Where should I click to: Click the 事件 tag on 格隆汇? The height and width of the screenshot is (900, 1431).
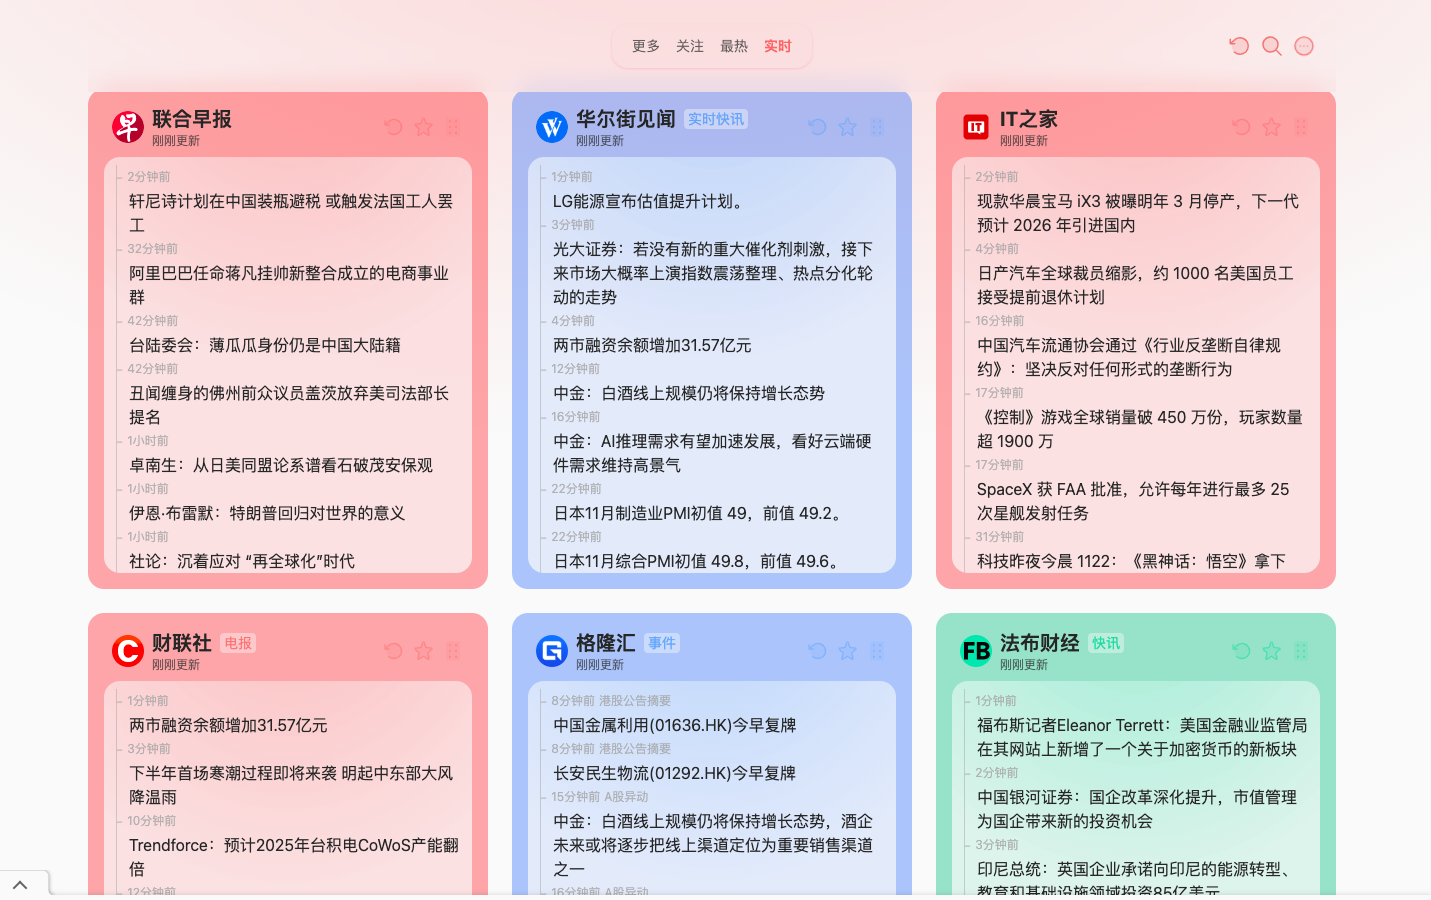[662, 643]
